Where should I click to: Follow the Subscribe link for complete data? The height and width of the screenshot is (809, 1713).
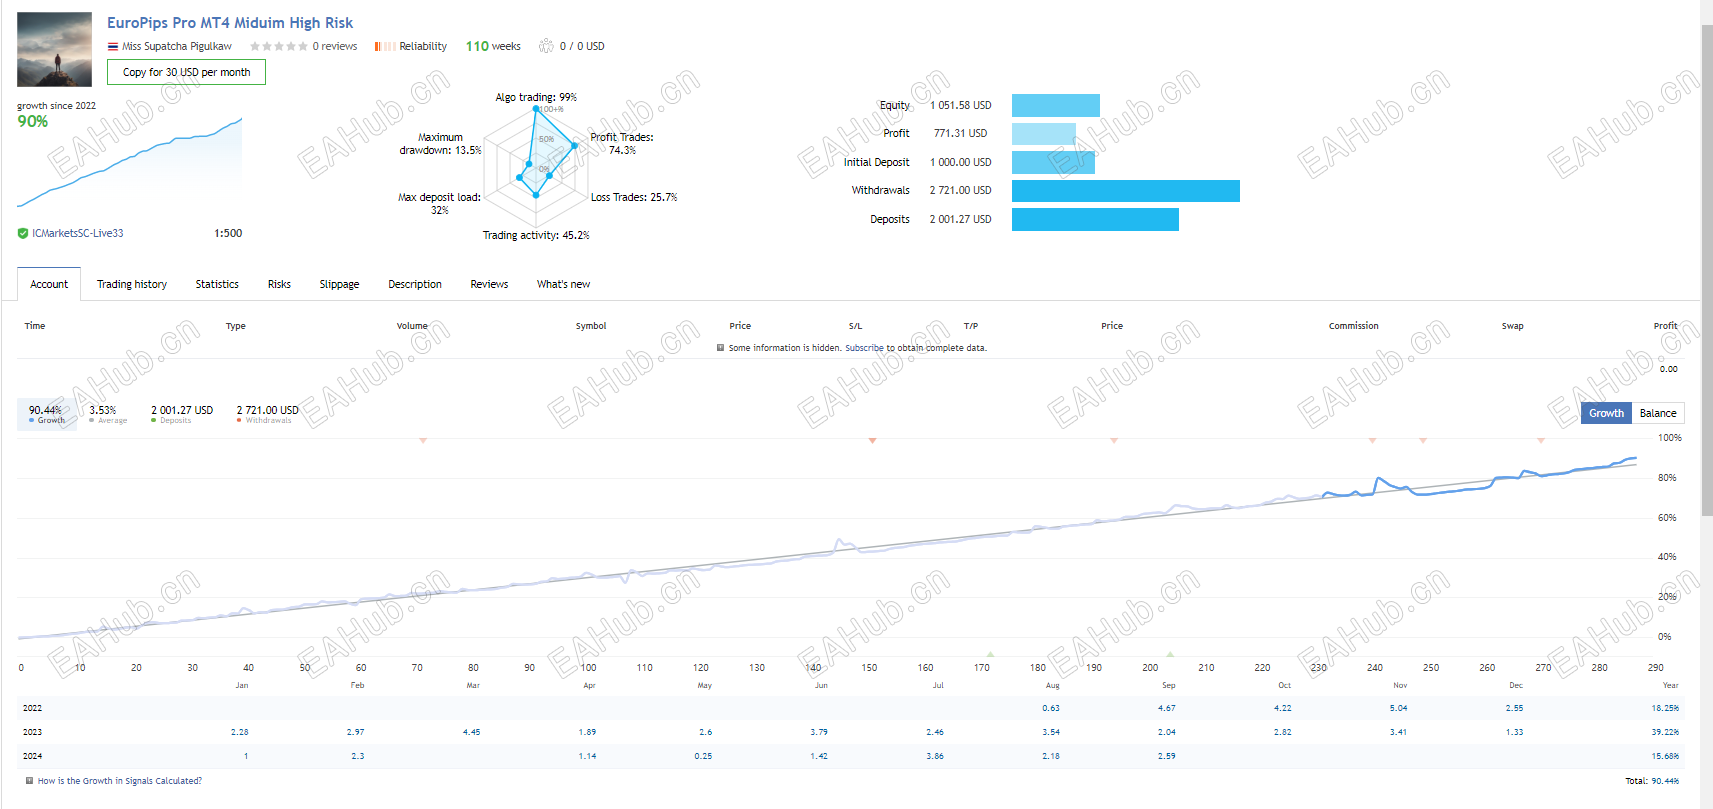point(864,348)
